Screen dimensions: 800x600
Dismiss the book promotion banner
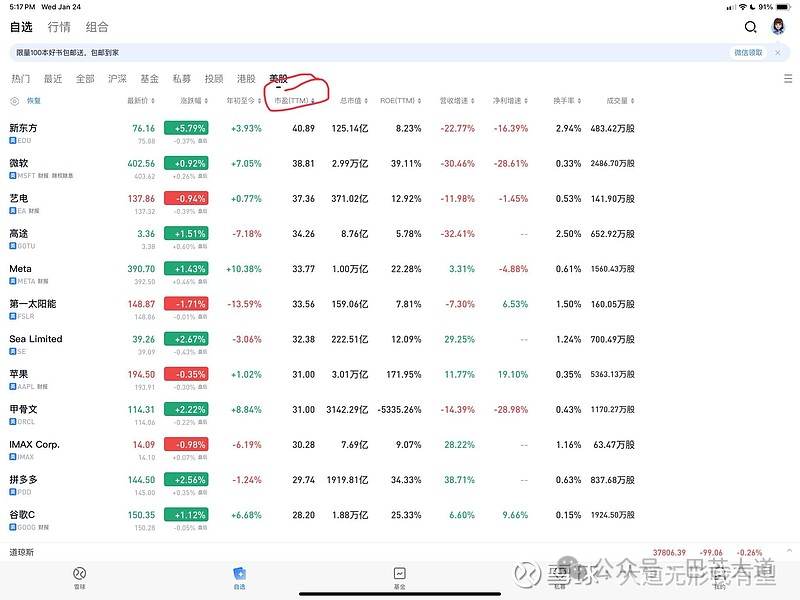[x=778, y=53]
